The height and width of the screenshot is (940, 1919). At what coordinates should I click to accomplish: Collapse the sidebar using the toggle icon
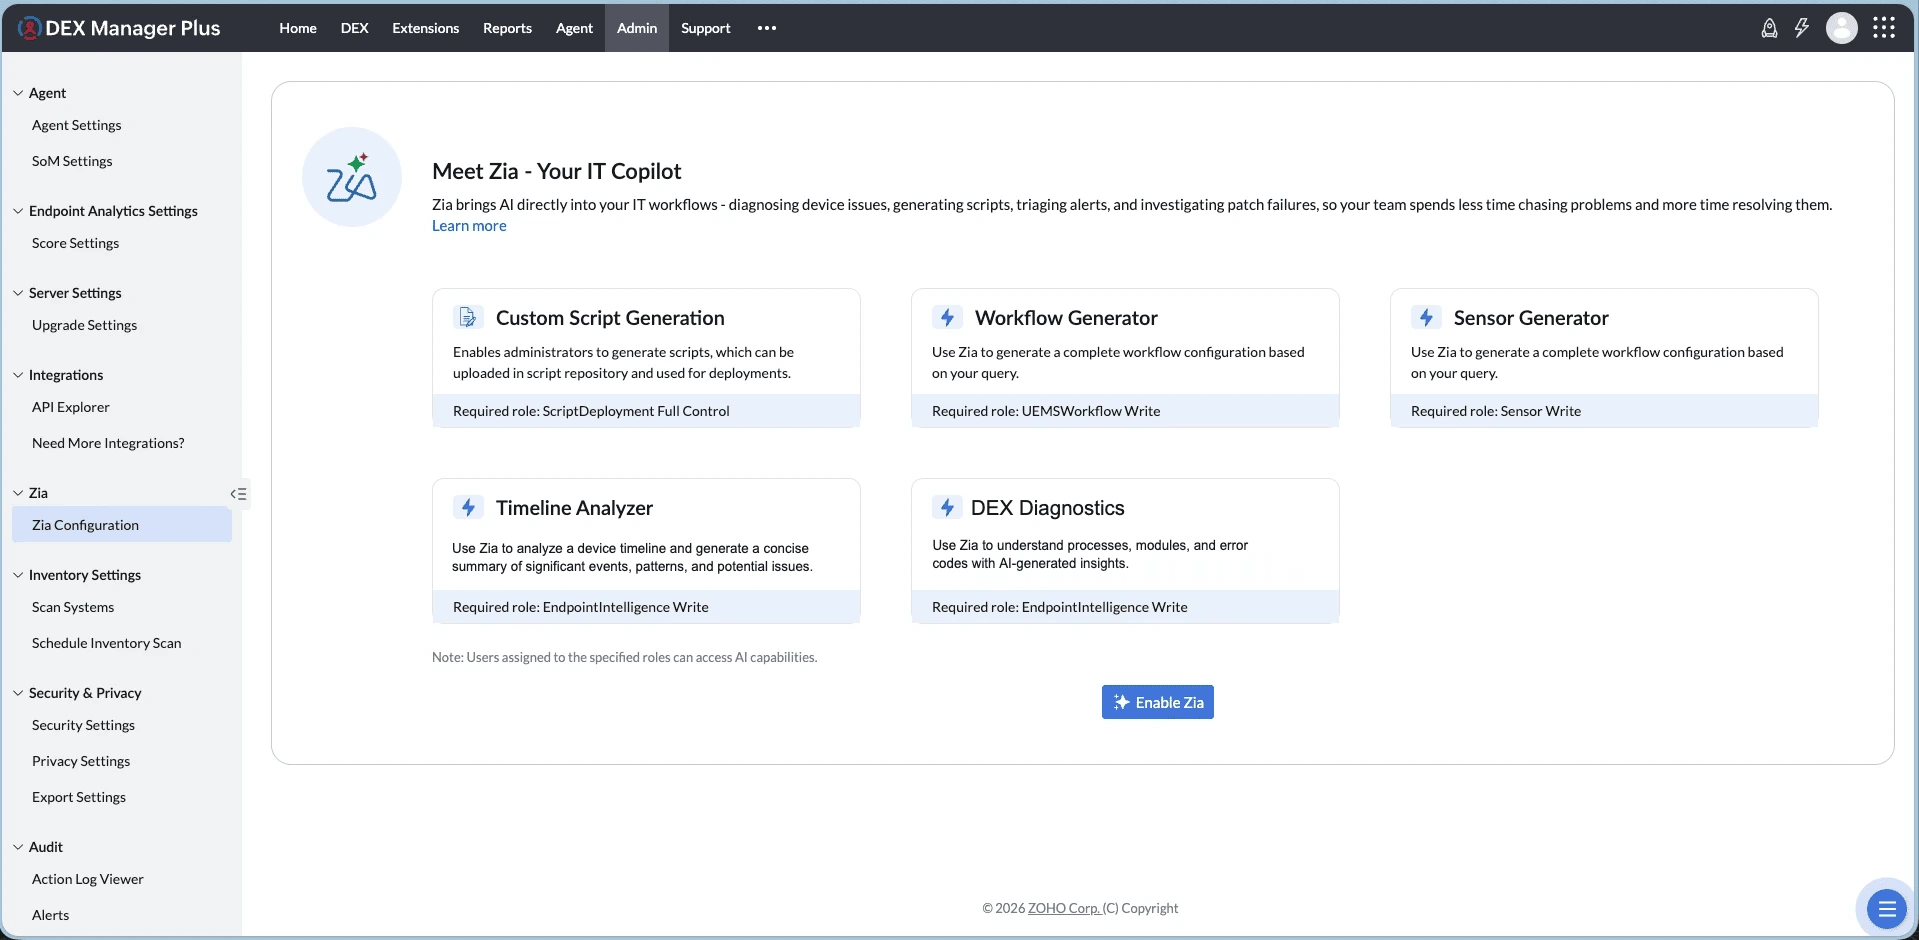point(238,494)
